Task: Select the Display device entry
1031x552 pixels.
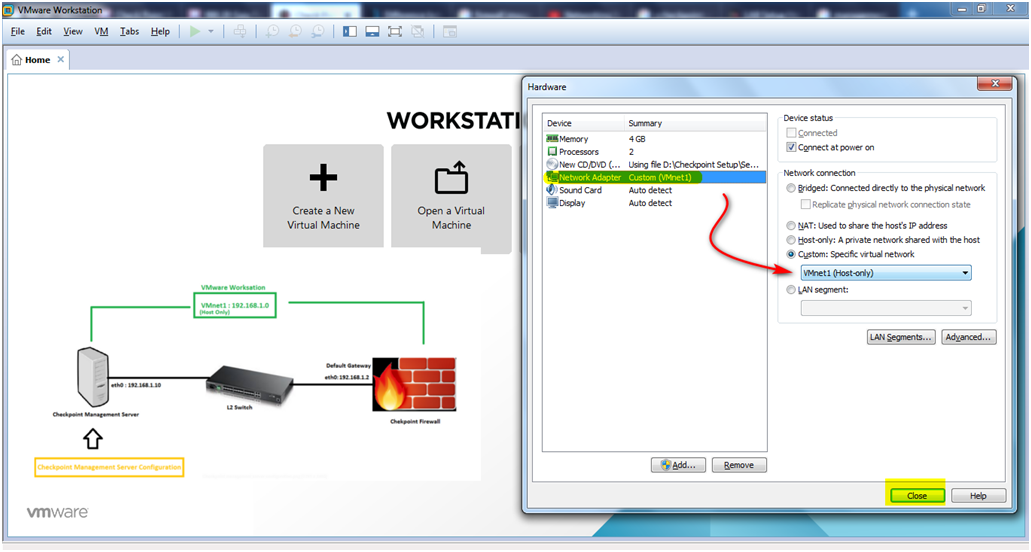Action: 654,203
